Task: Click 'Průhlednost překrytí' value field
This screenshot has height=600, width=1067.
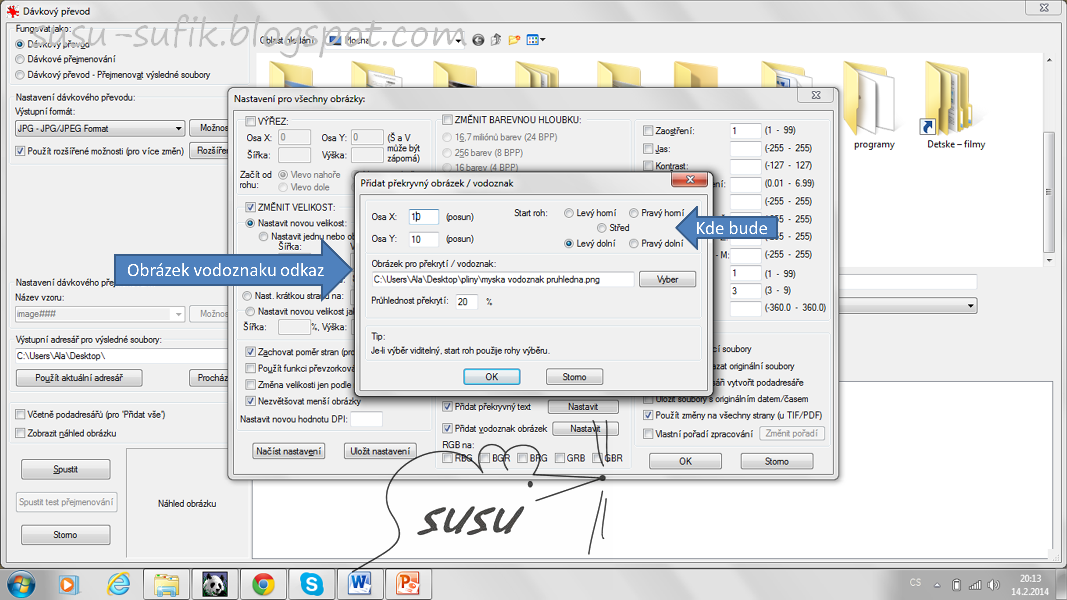Action: [x=466, y=301]
